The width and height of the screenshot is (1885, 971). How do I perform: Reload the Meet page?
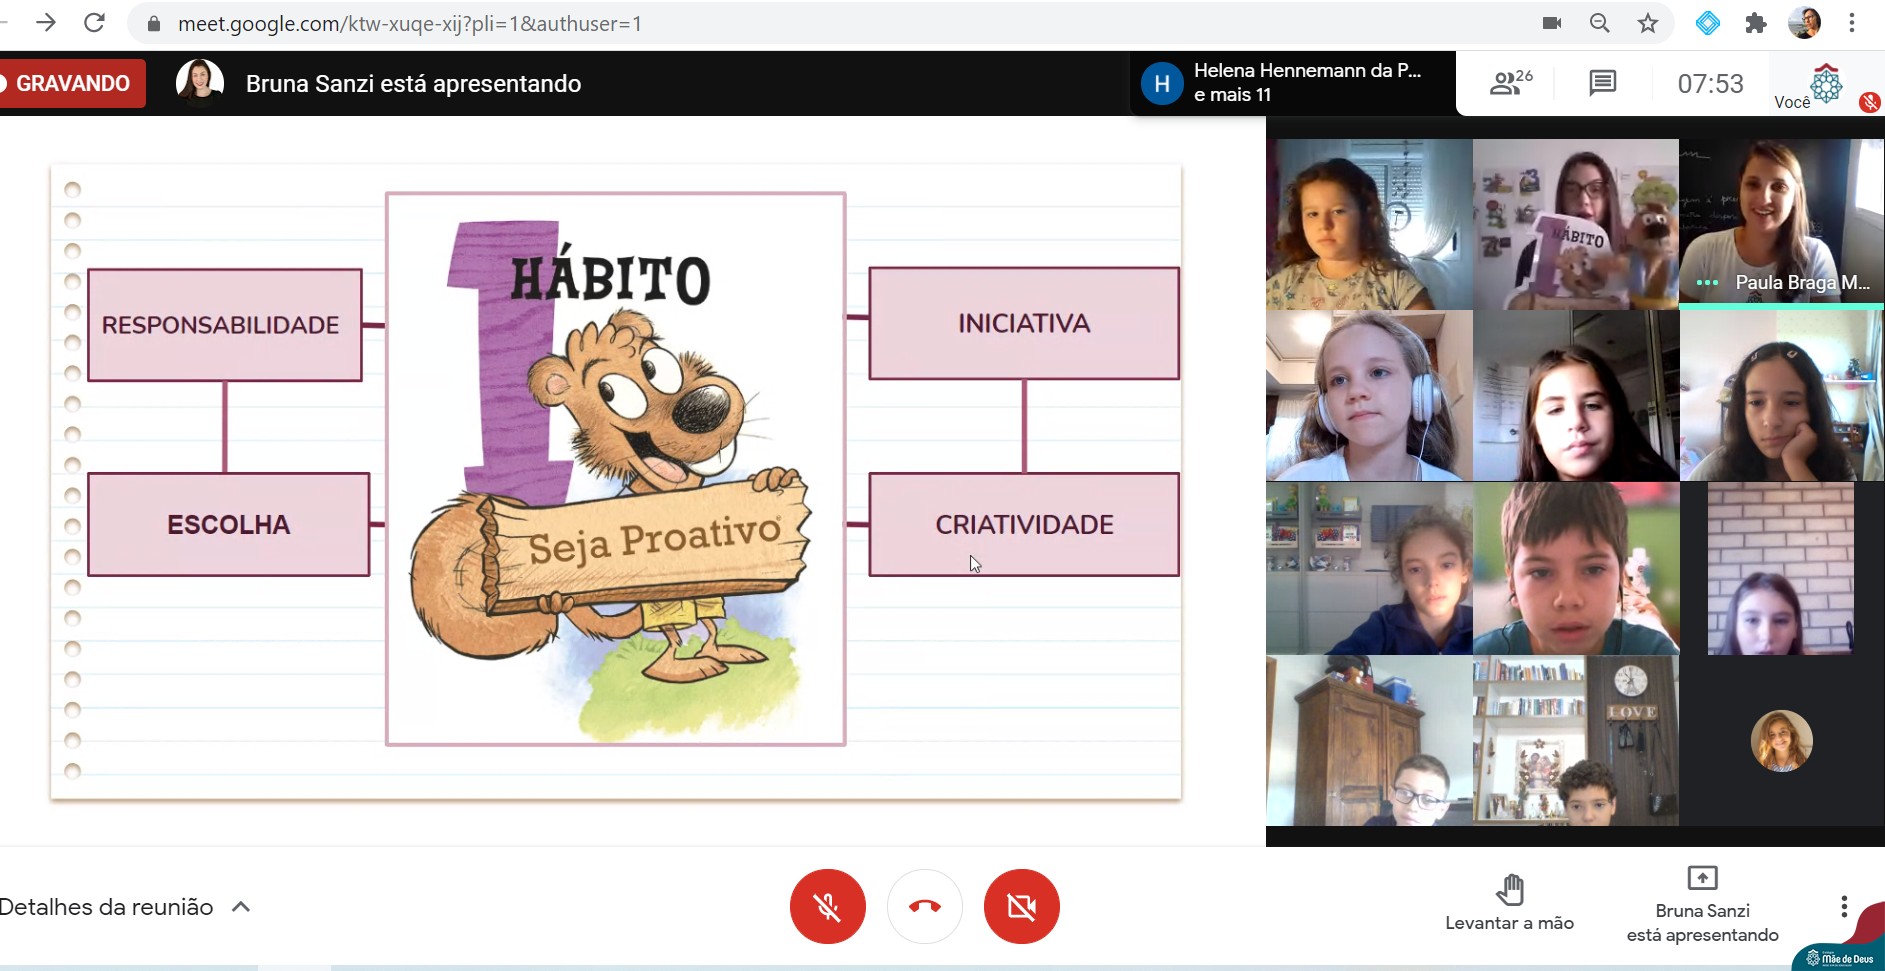coord(94,23)
